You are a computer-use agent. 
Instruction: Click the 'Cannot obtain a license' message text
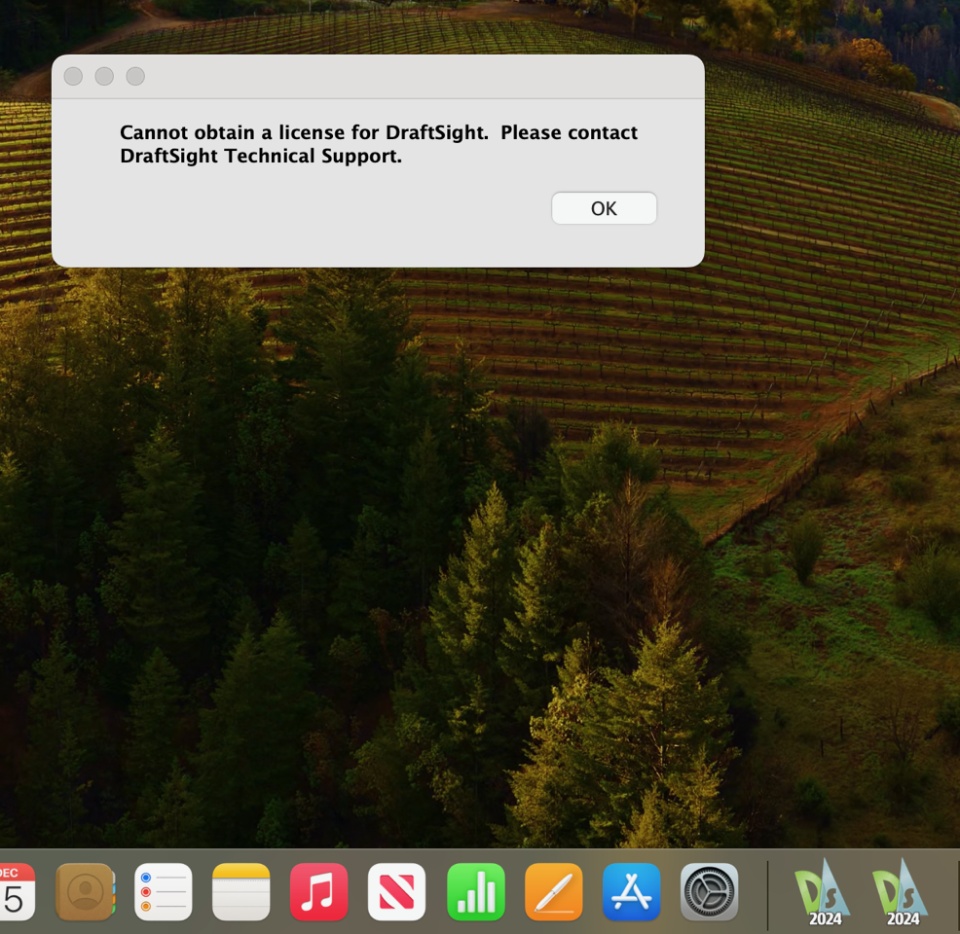pos(378,144)
